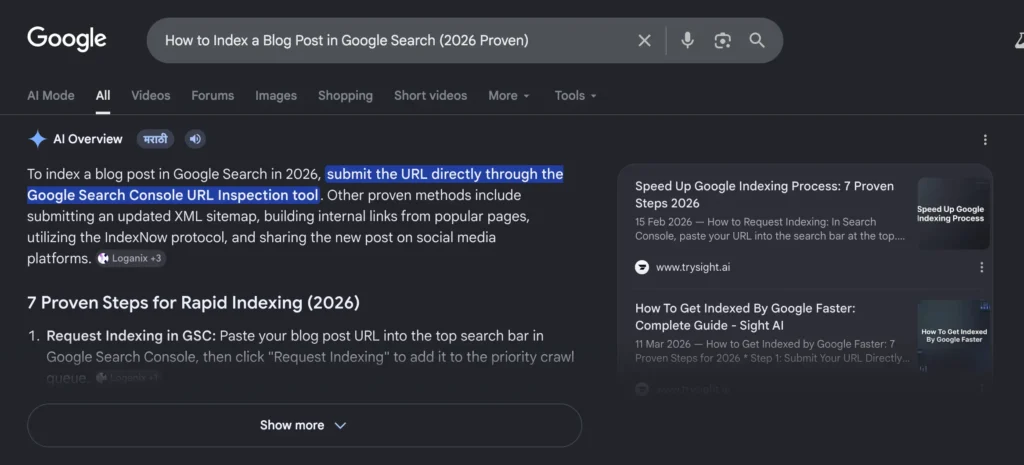Click the www.trysight.ai source link
The width and height of the screenshot is (1024, 465).
(693, 267)
